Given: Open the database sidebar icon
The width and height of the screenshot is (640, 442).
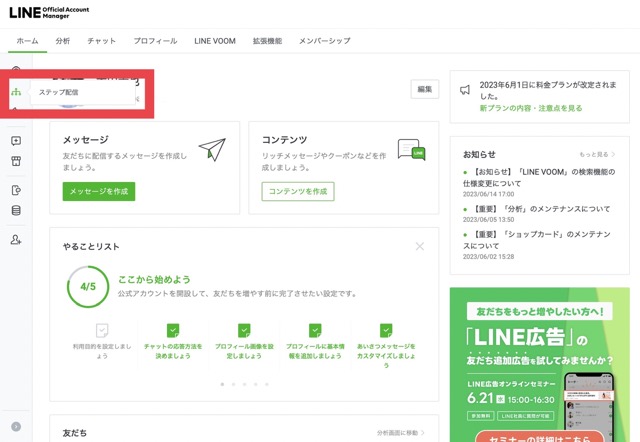Looking at the screenshot, I should pyautogui.click(x=16, y=211).
